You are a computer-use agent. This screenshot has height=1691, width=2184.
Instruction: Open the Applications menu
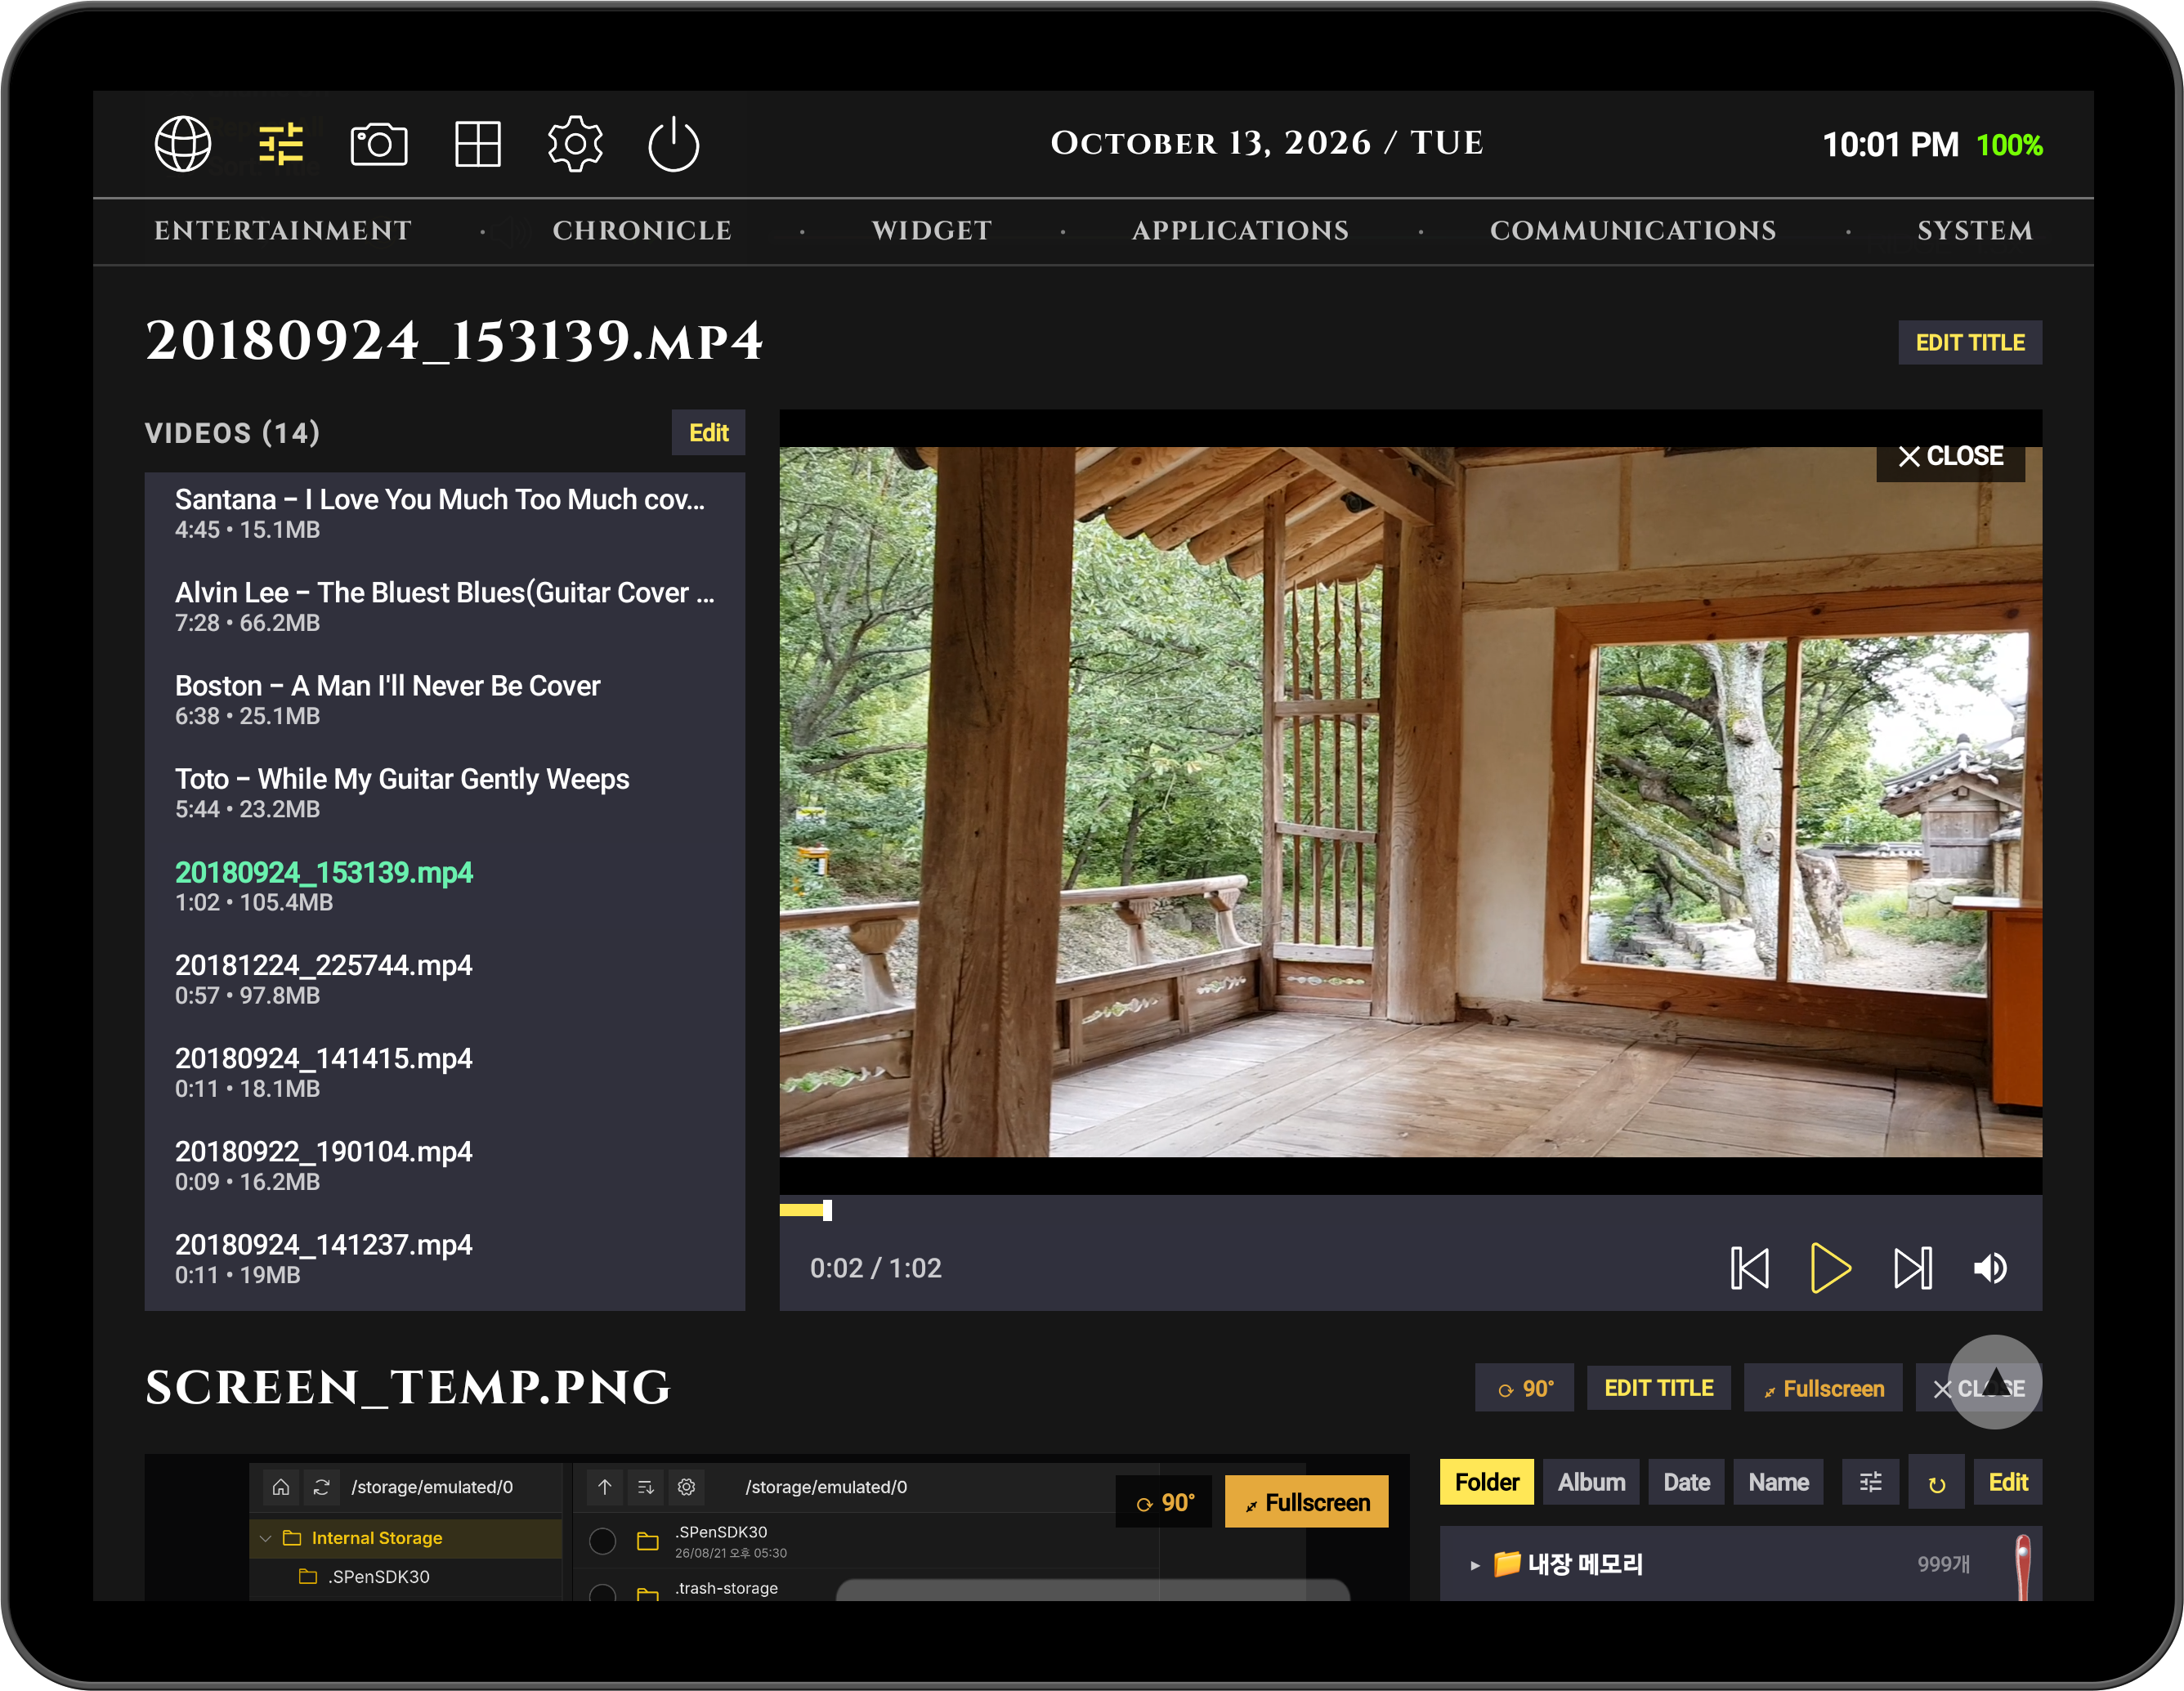tap(1240, 230)
